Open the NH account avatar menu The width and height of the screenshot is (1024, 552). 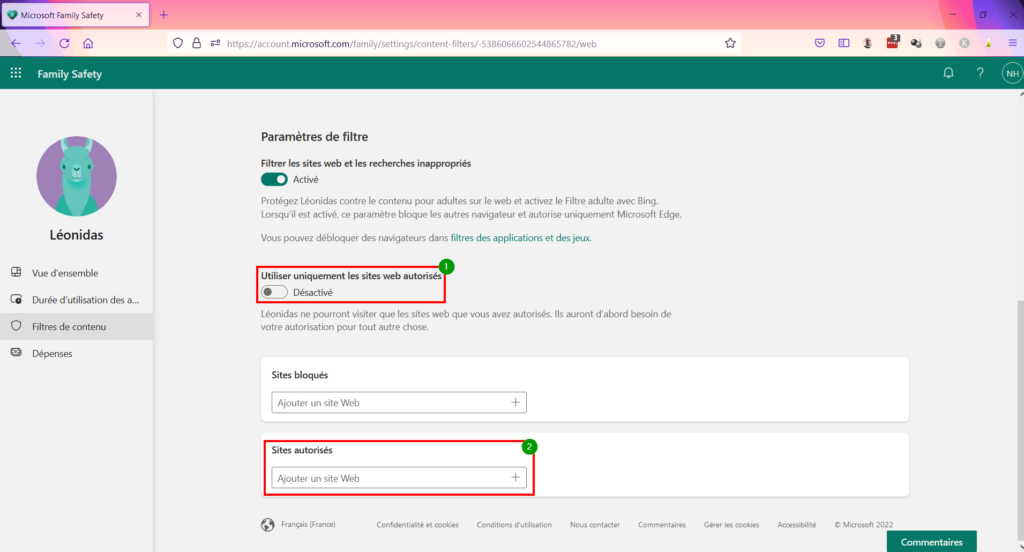tap(1012, 73)
